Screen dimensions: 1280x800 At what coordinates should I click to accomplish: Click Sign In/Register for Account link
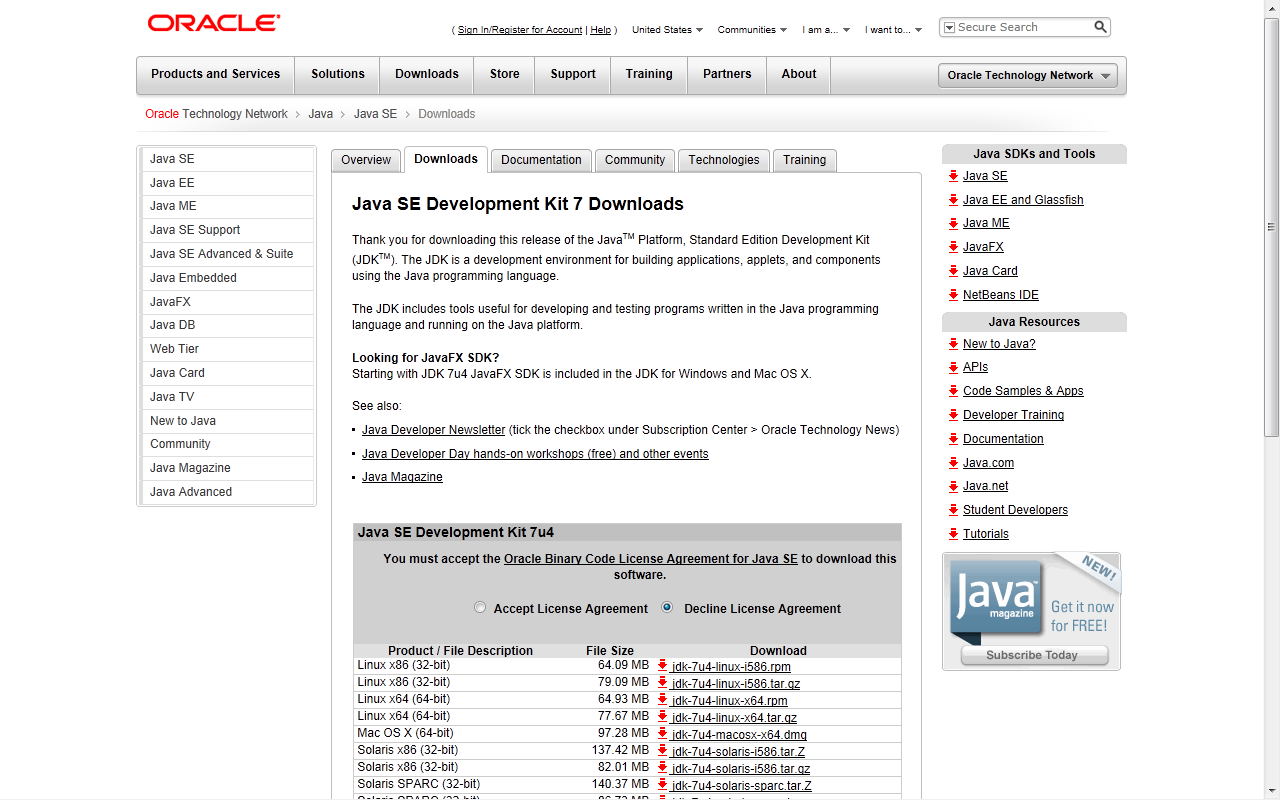(x=520, y=30)
